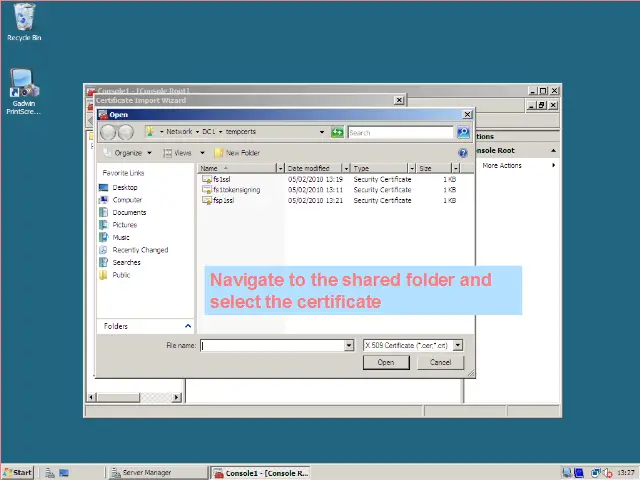Create a New Folder from toolbar
This screenshot has height=480, width=640.
(236, 153)
